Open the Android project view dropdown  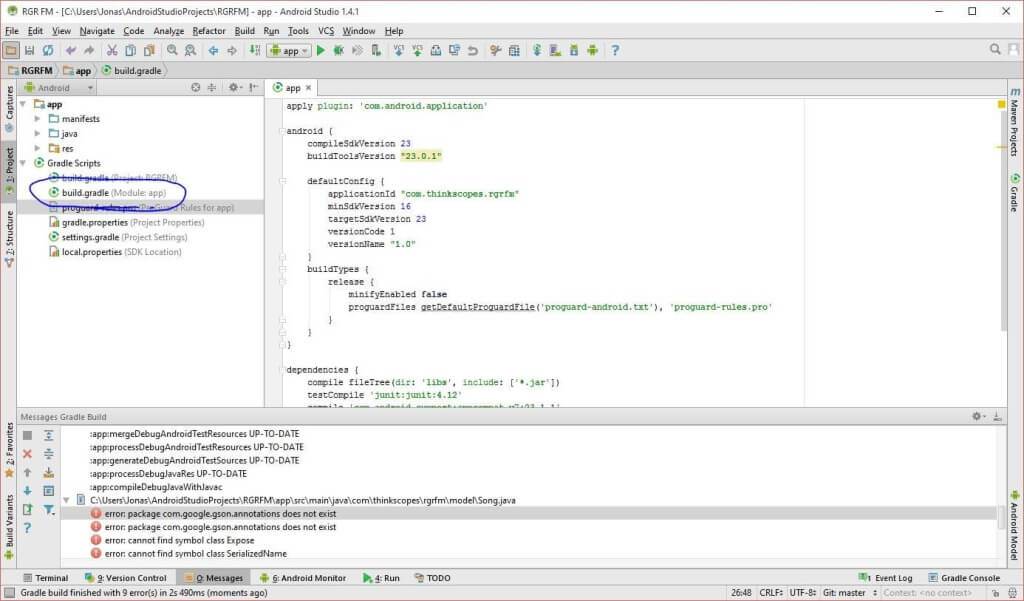(58, 88)
